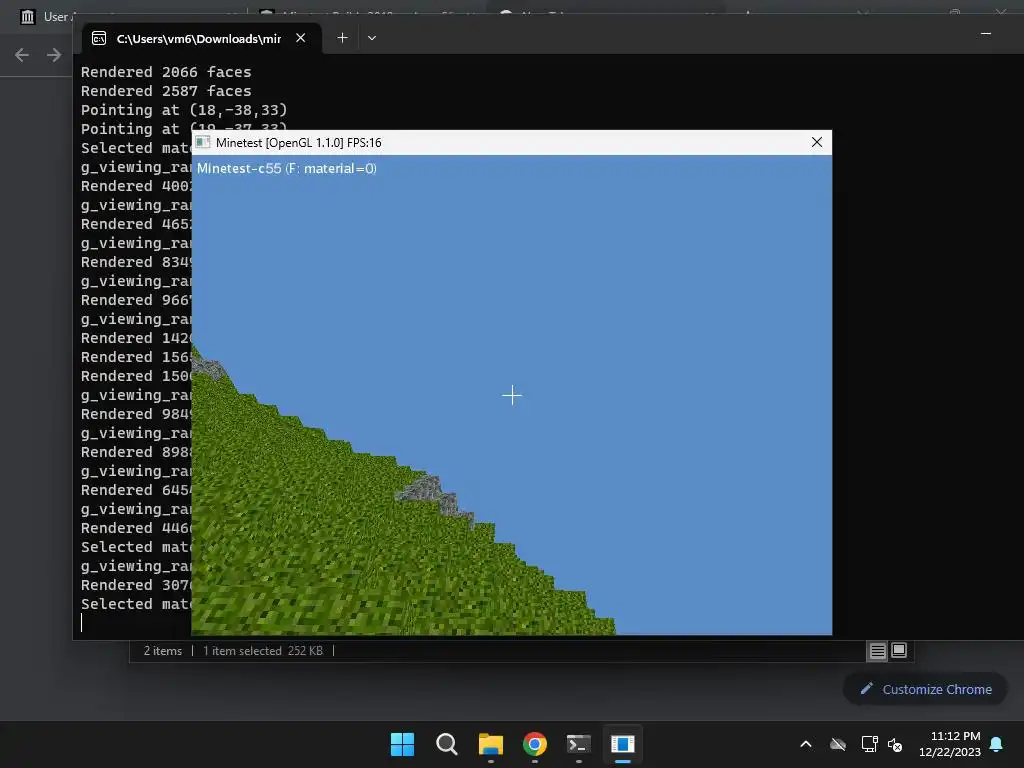Switch to large icons view in Explorer

(899, 650)
